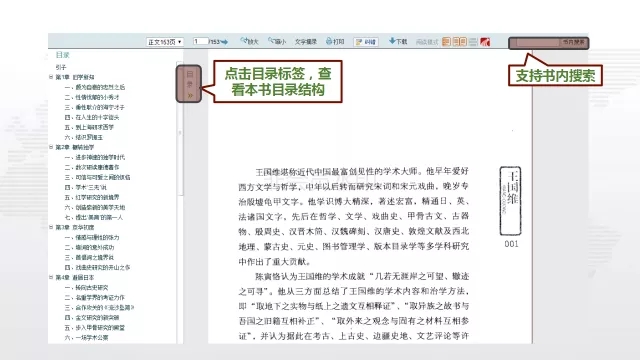
Task: Open chapter title 第2章 in contents
Action: [x=75, y=147]
